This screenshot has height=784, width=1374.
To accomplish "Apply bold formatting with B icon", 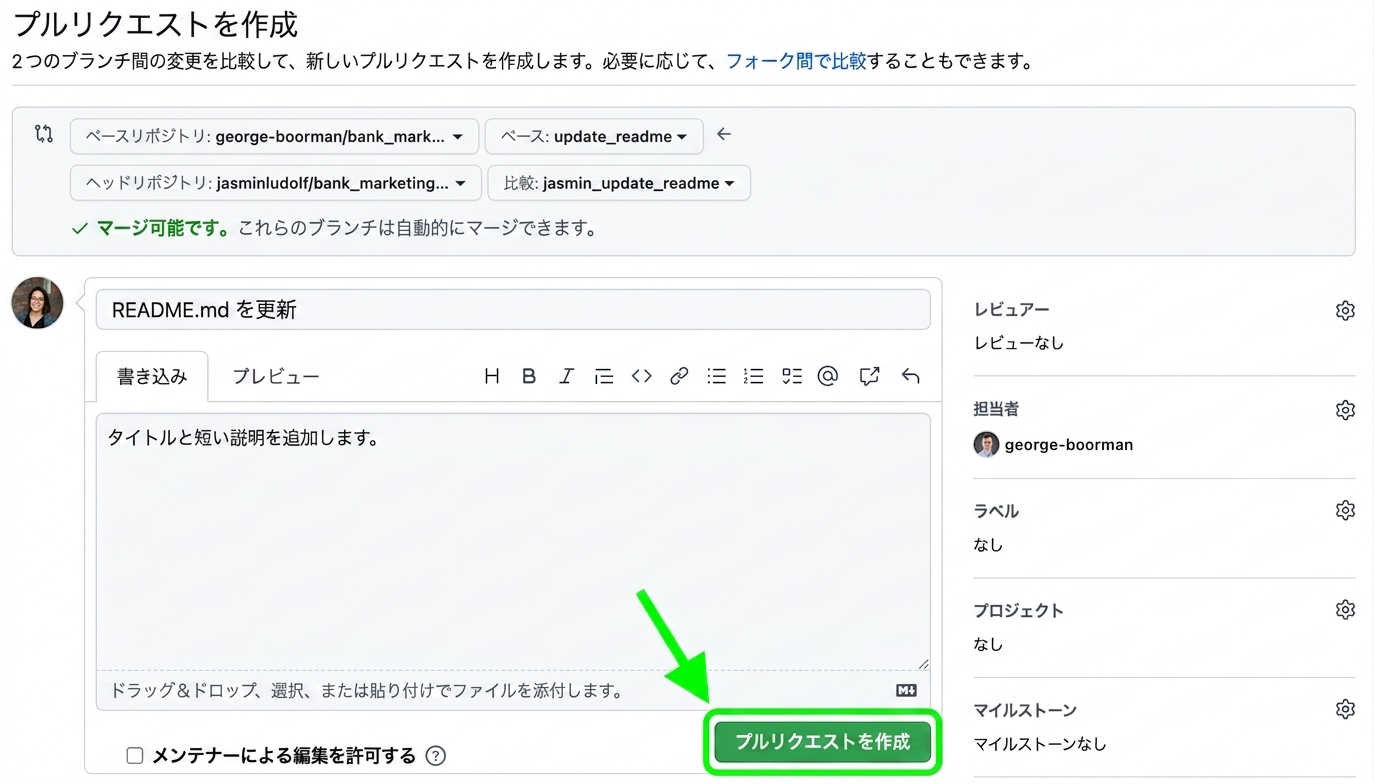I will point(529,376).
